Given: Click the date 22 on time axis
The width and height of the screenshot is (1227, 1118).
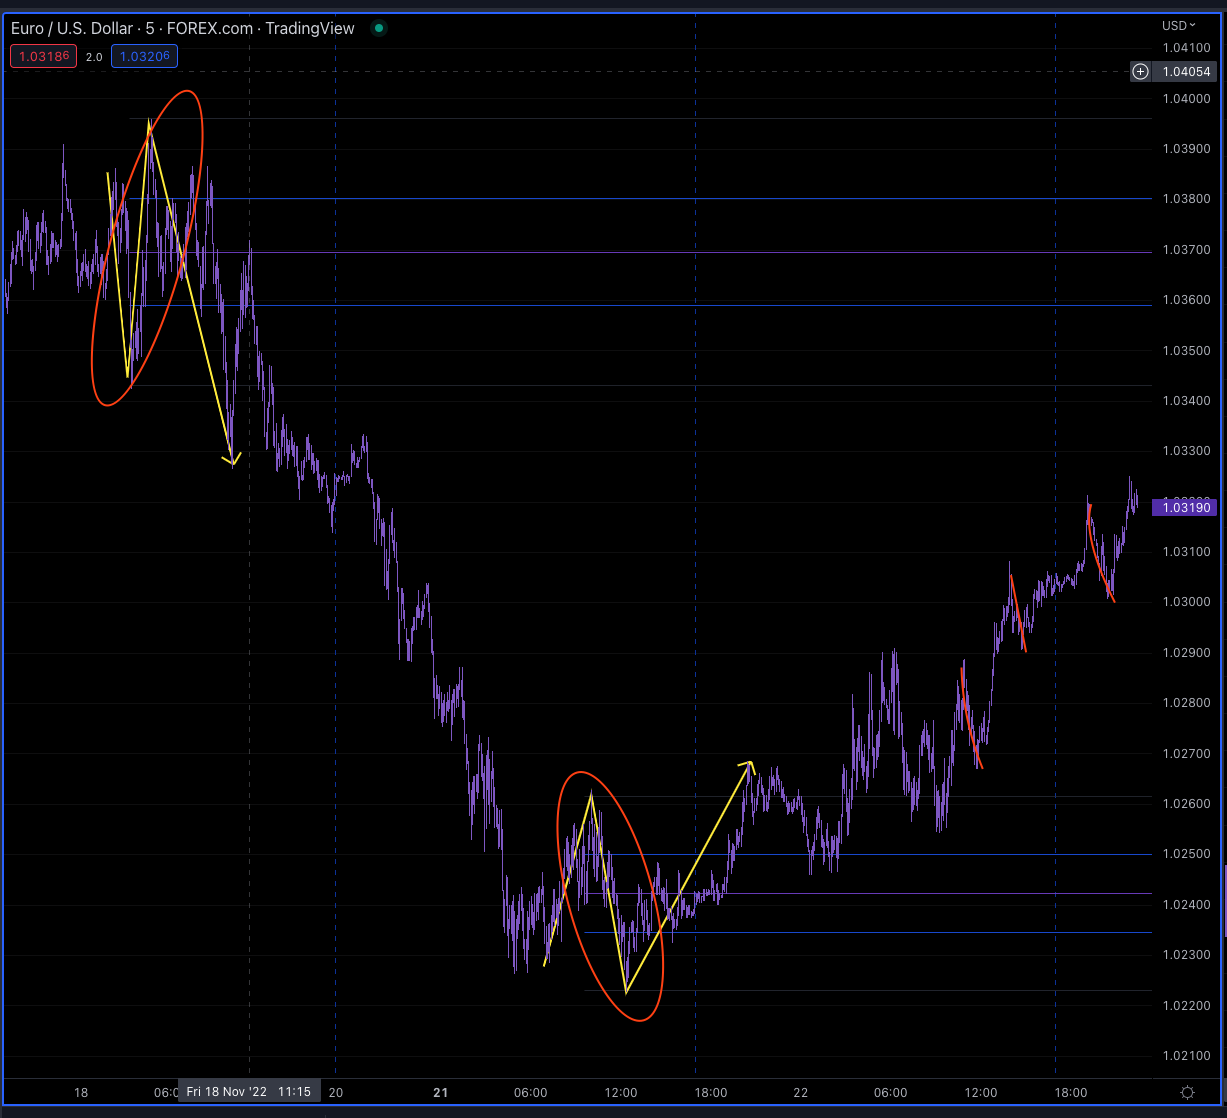Looking at the screenshot, I should point(800,1093).
